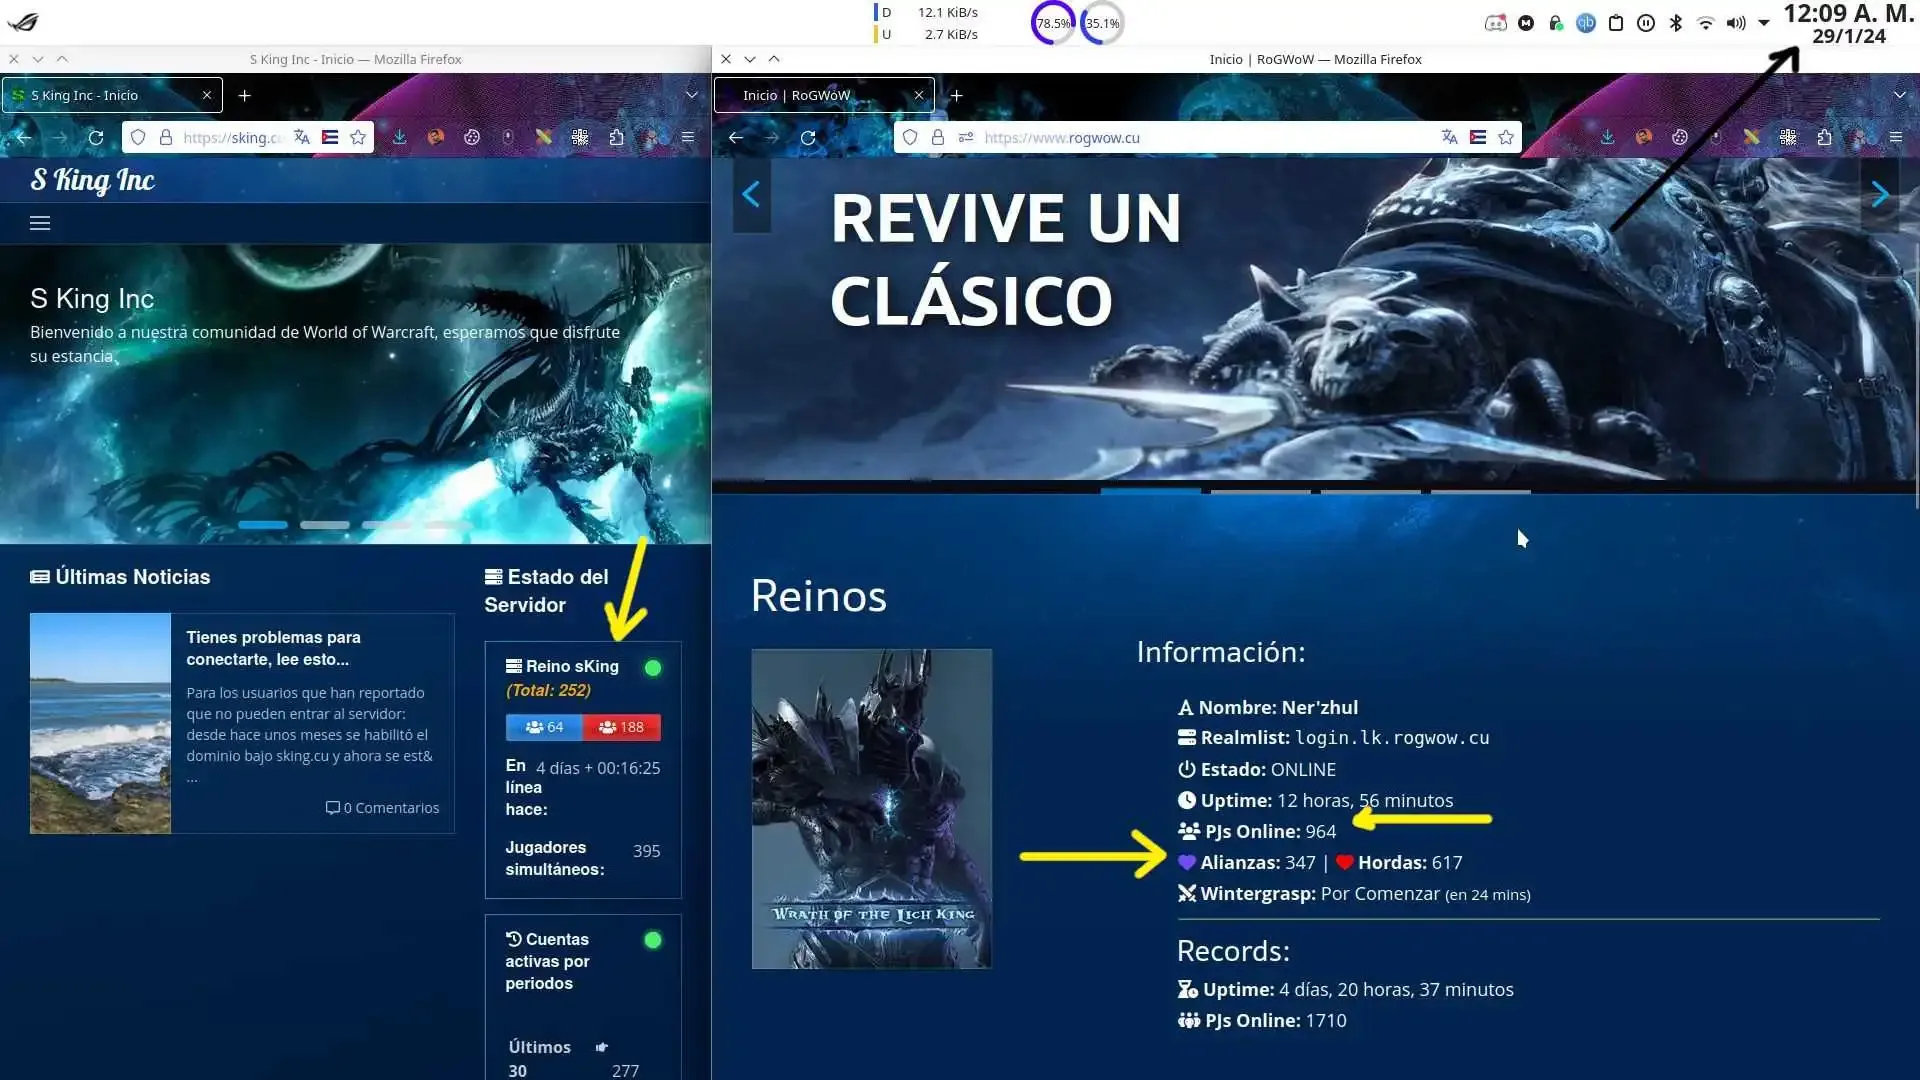This screenshot has height=1080, width=1920.
Task: Open the S King Inc logo link
Action: tap(92, 180)
